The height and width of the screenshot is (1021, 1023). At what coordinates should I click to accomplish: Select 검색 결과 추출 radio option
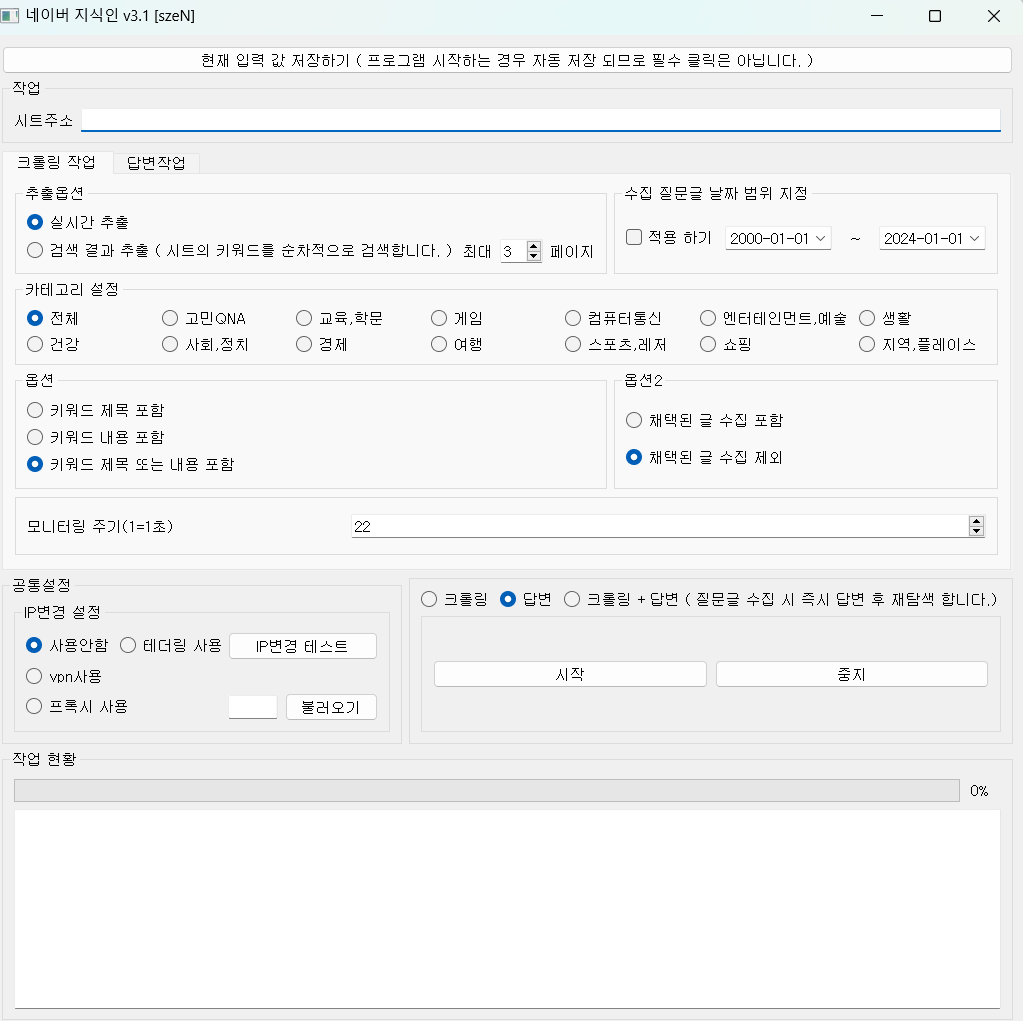coord(239,251)
